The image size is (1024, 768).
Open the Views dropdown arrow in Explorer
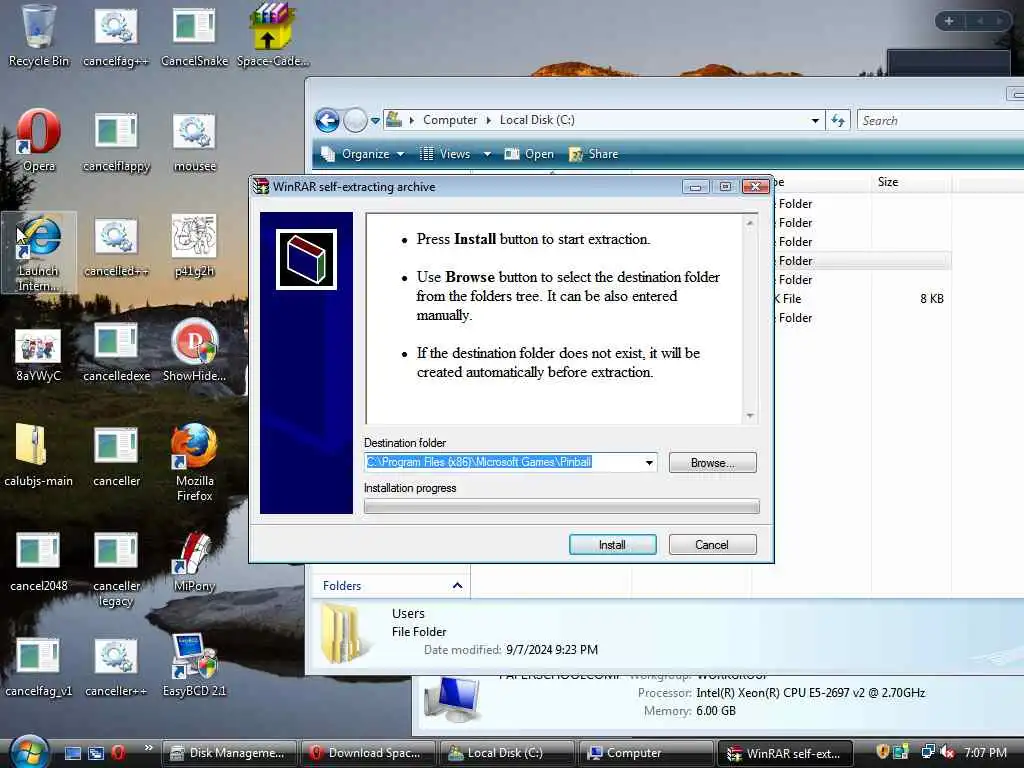487,154
